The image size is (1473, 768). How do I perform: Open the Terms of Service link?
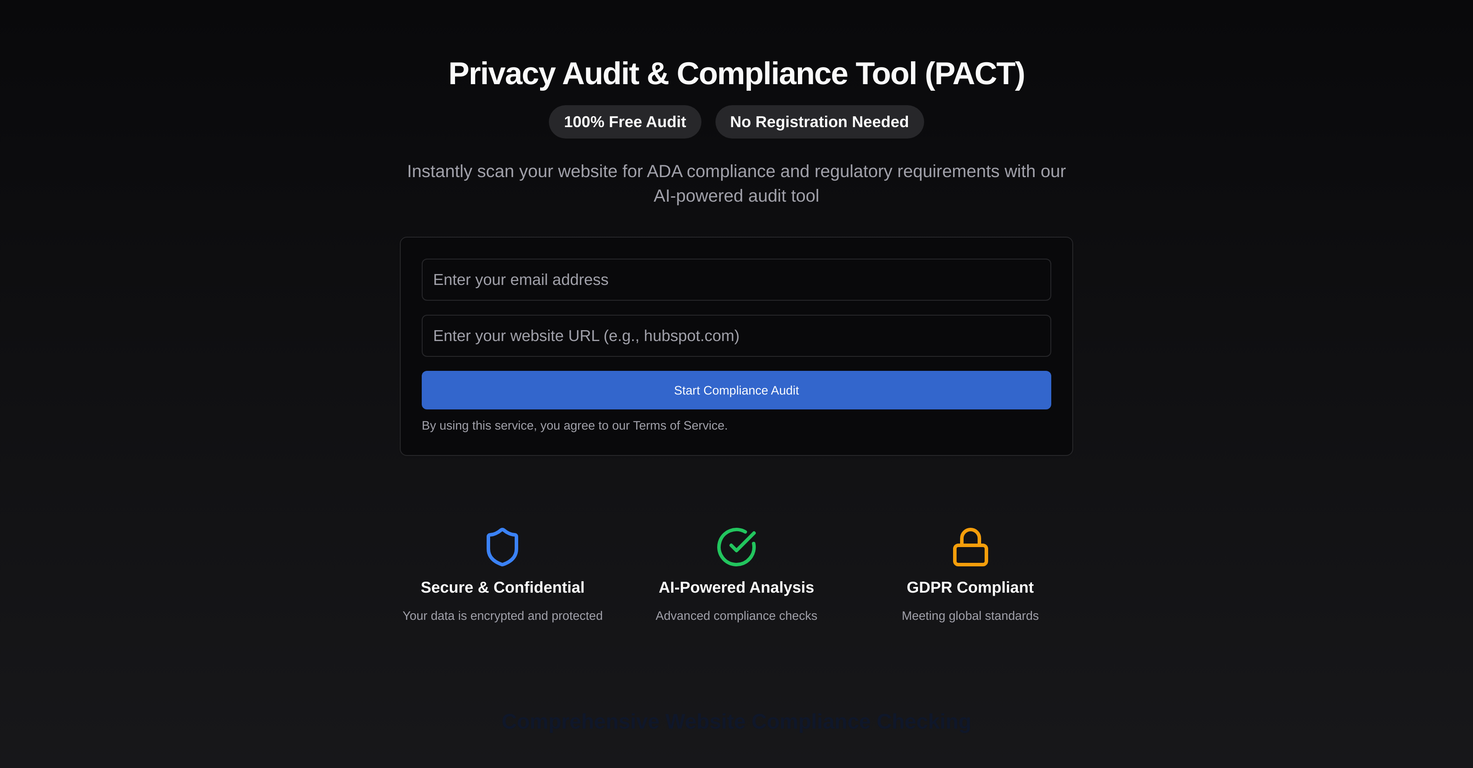678,425
